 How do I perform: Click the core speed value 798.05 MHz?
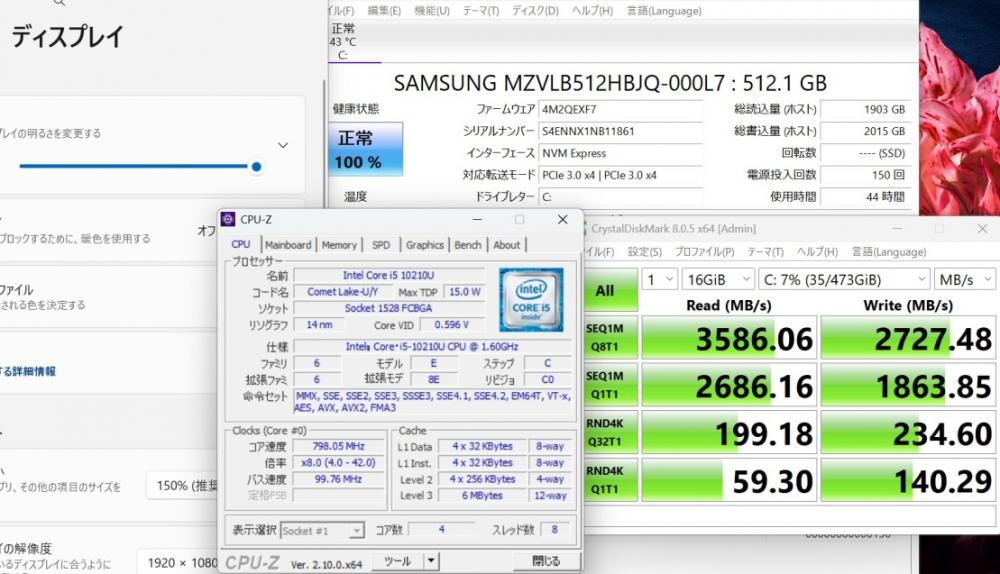point(339,446)
